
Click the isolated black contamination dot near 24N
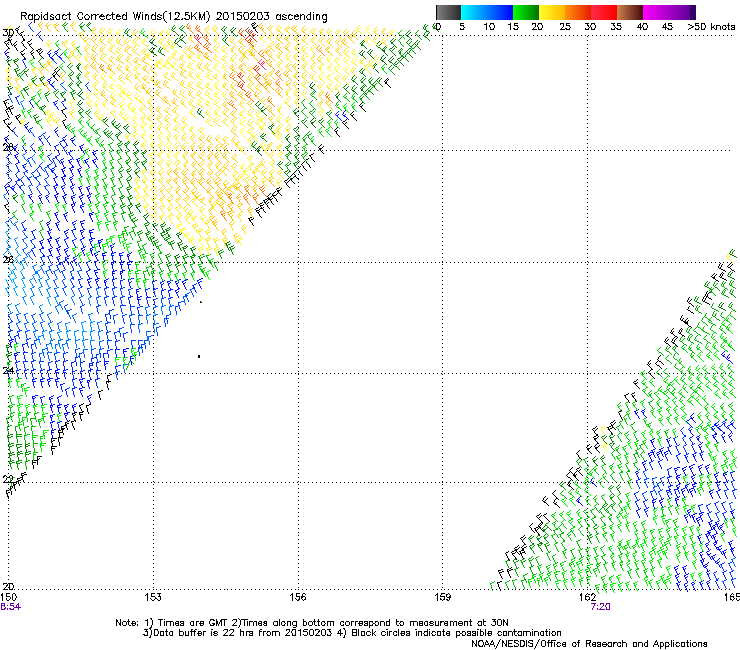[x=199, y=356]
